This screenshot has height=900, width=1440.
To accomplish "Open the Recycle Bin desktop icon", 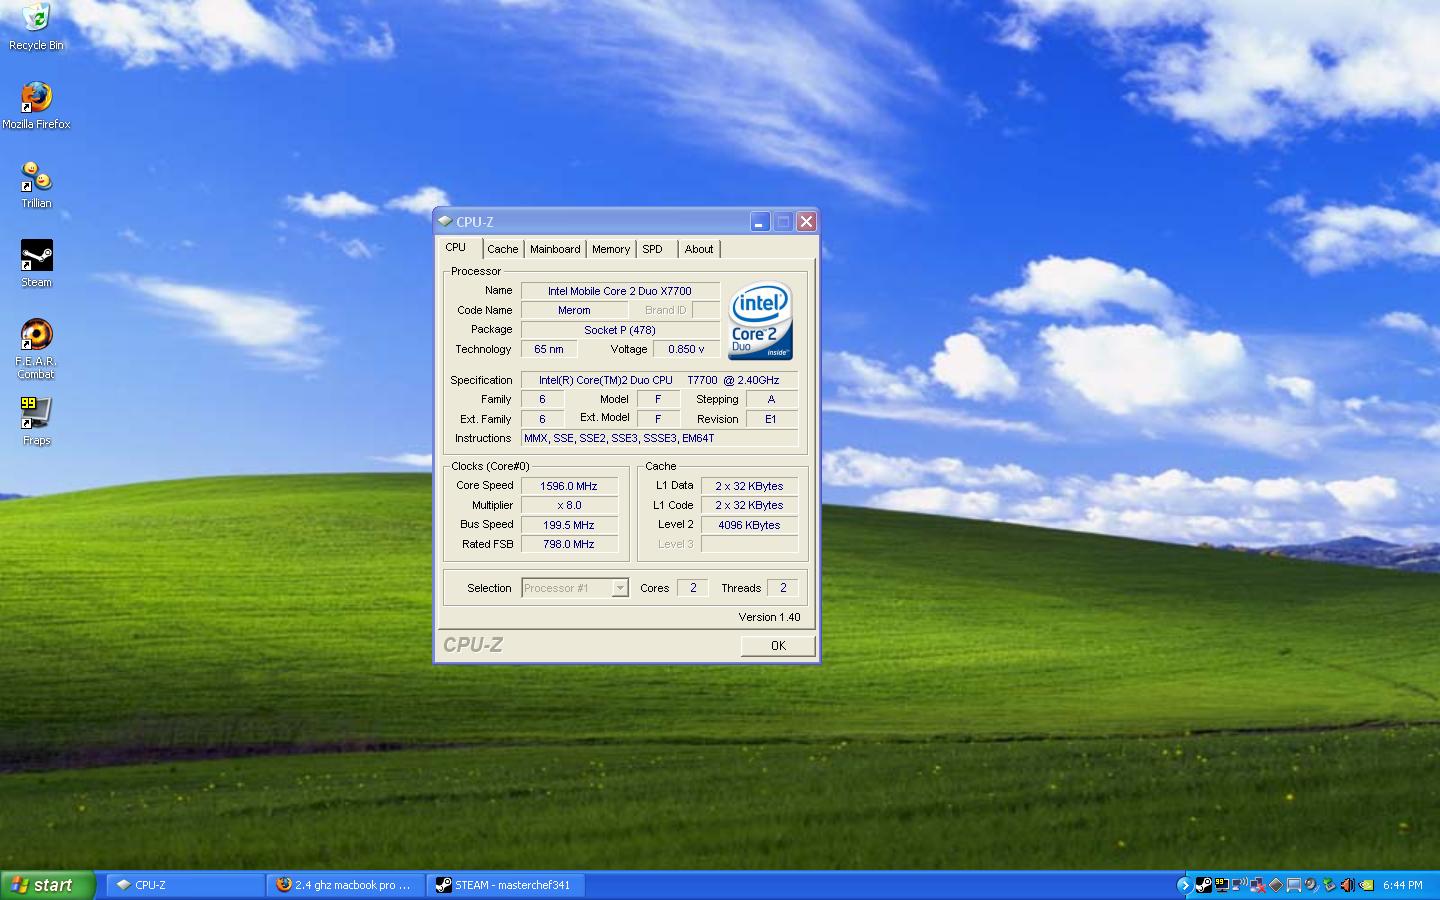I will click(x=36, y=26).
